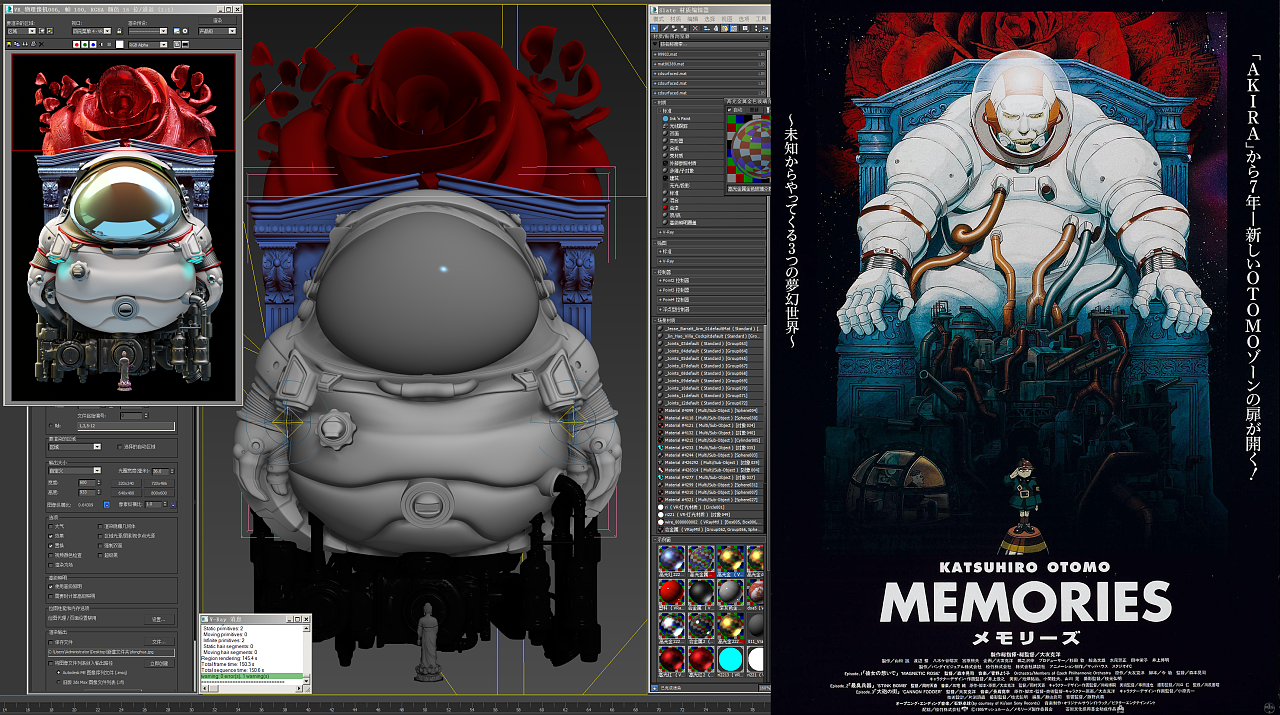Open edit region icon in frame buffer

42,31
